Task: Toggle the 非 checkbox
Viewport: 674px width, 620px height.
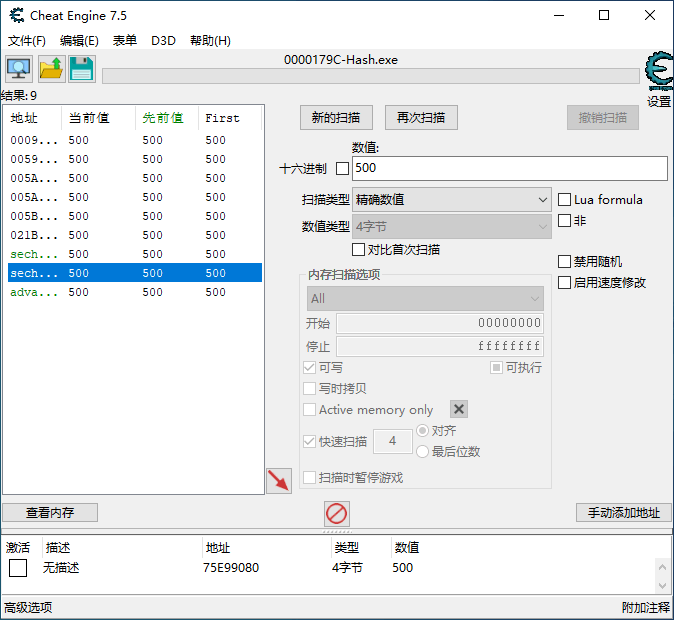Action: (x=564, y=221)
